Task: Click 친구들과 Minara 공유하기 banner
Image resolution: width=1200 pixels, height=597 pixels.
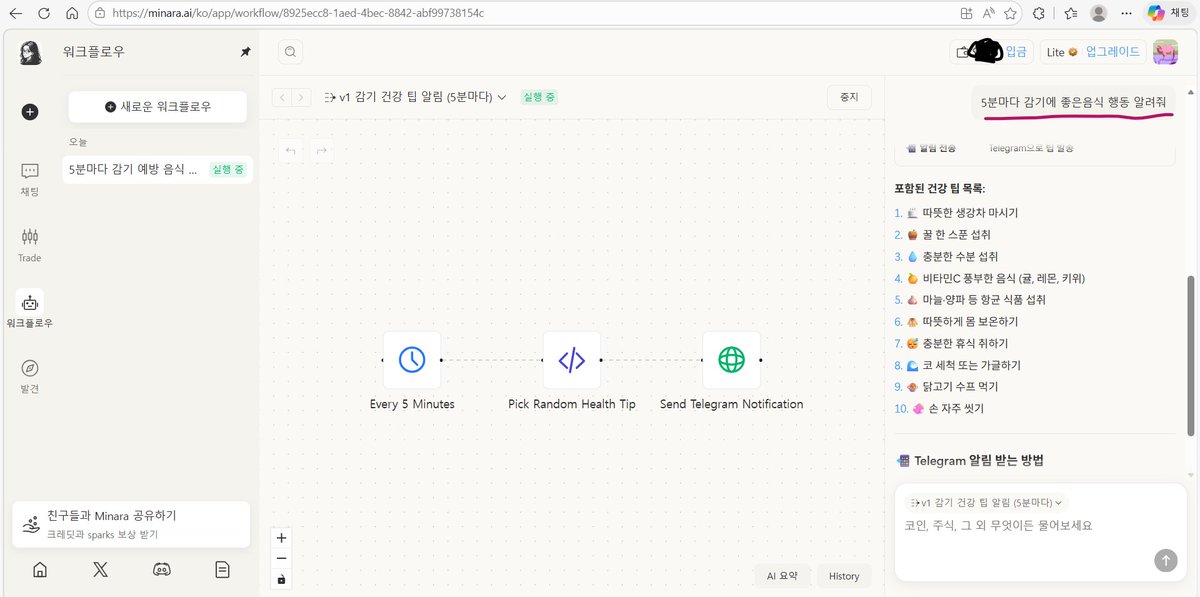Action: (x=131, y=524)
